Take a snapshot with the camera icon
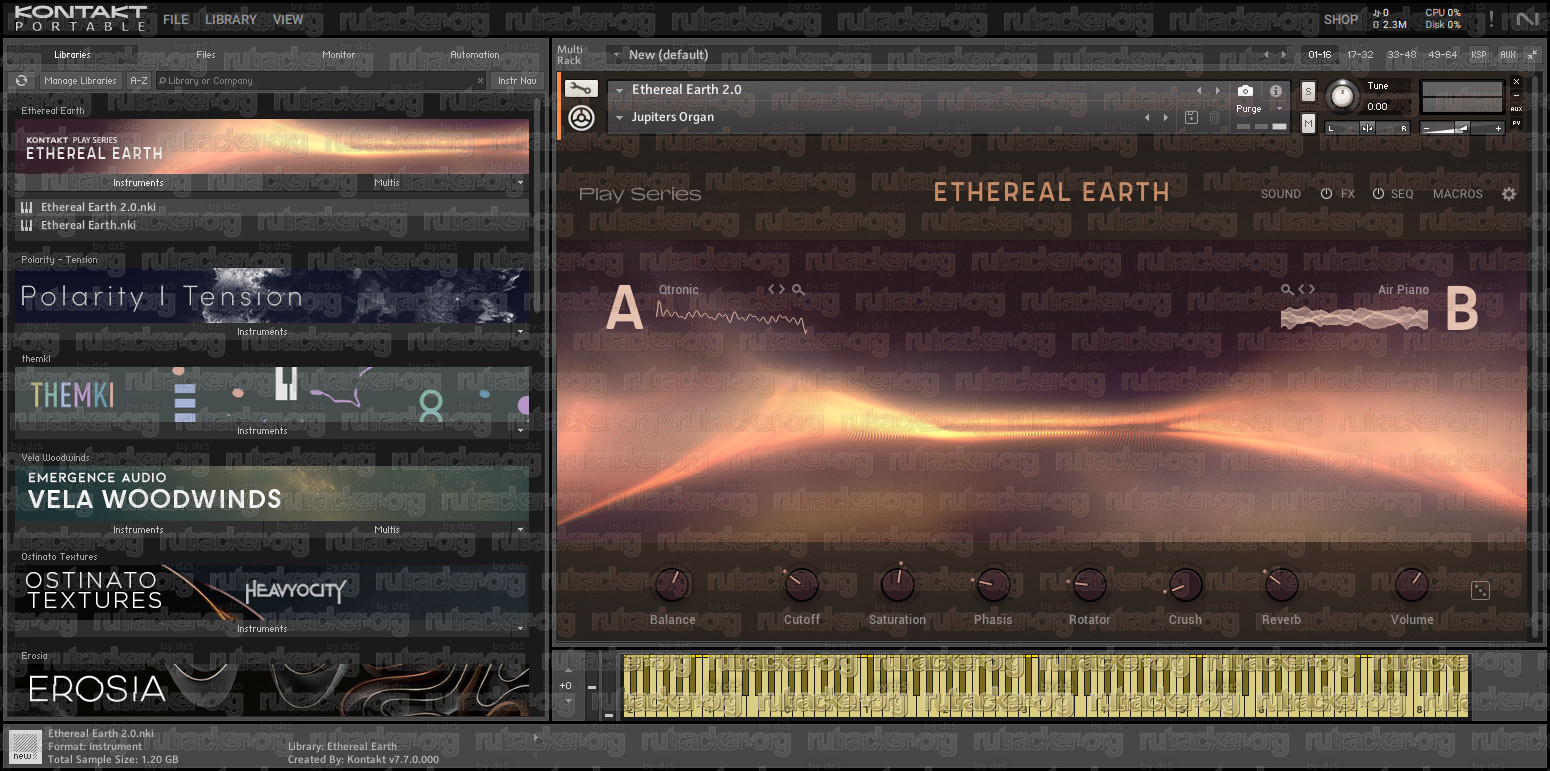The image size is (1550, 771). [1245, 90]
